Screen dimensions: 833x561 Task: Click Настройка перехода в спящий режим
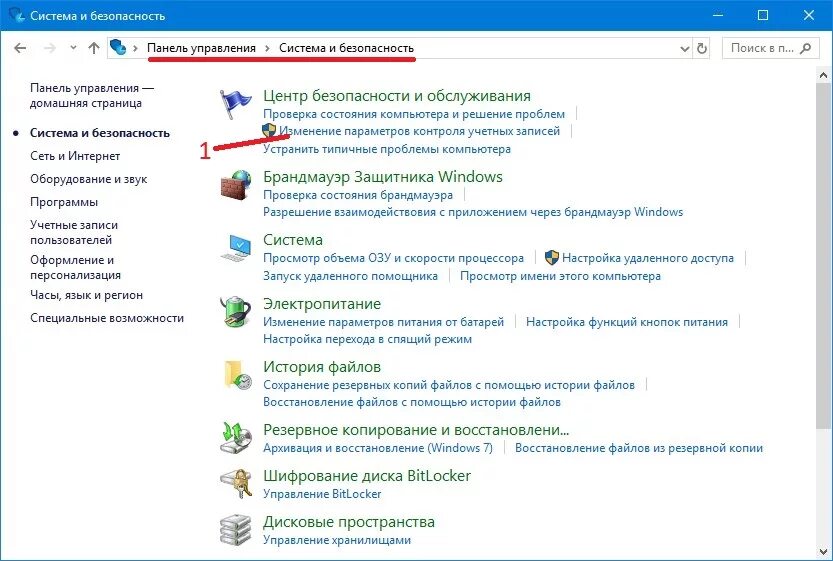click(368, 339)
